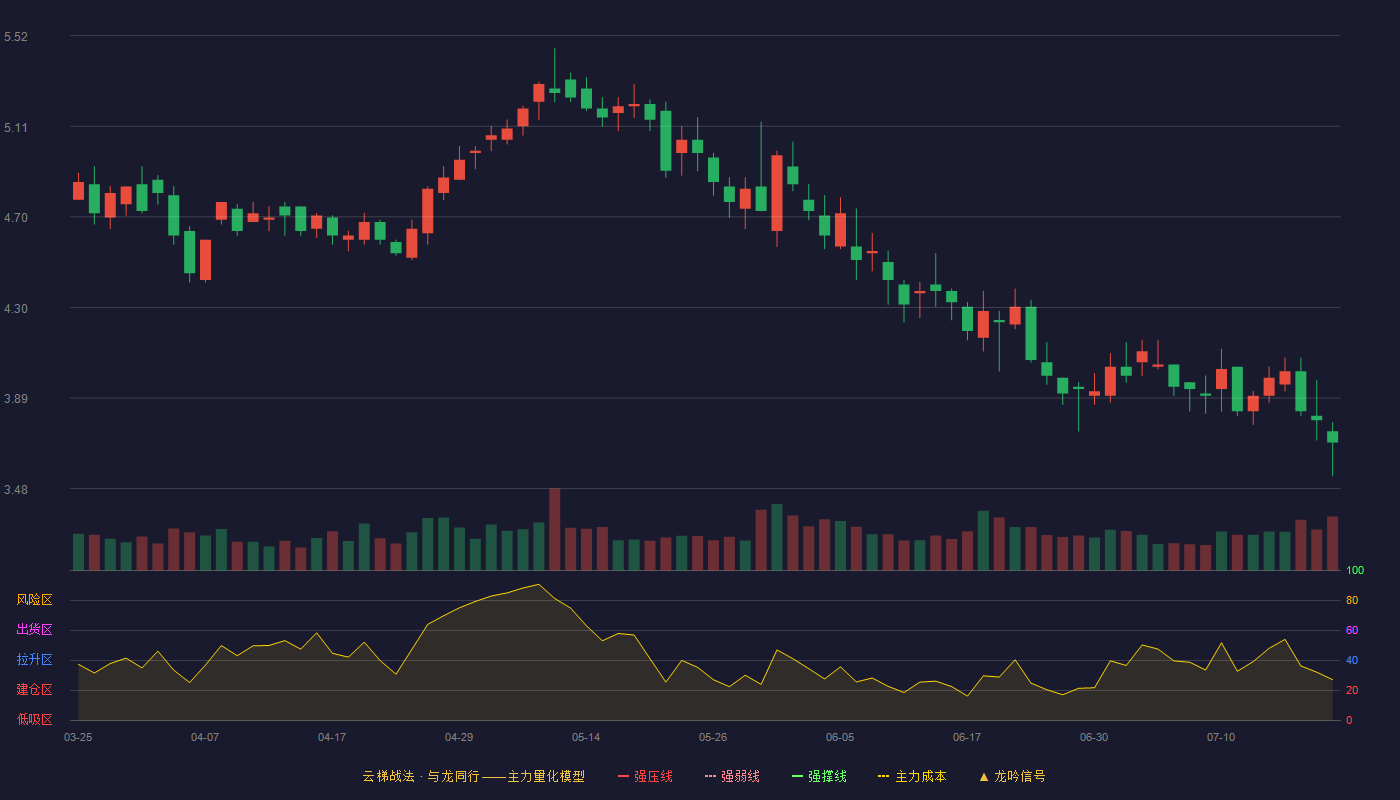The height and width of the screenshot is (800, 1400).
Task: Toggle the 强压线 legend series
Action: 645,776
